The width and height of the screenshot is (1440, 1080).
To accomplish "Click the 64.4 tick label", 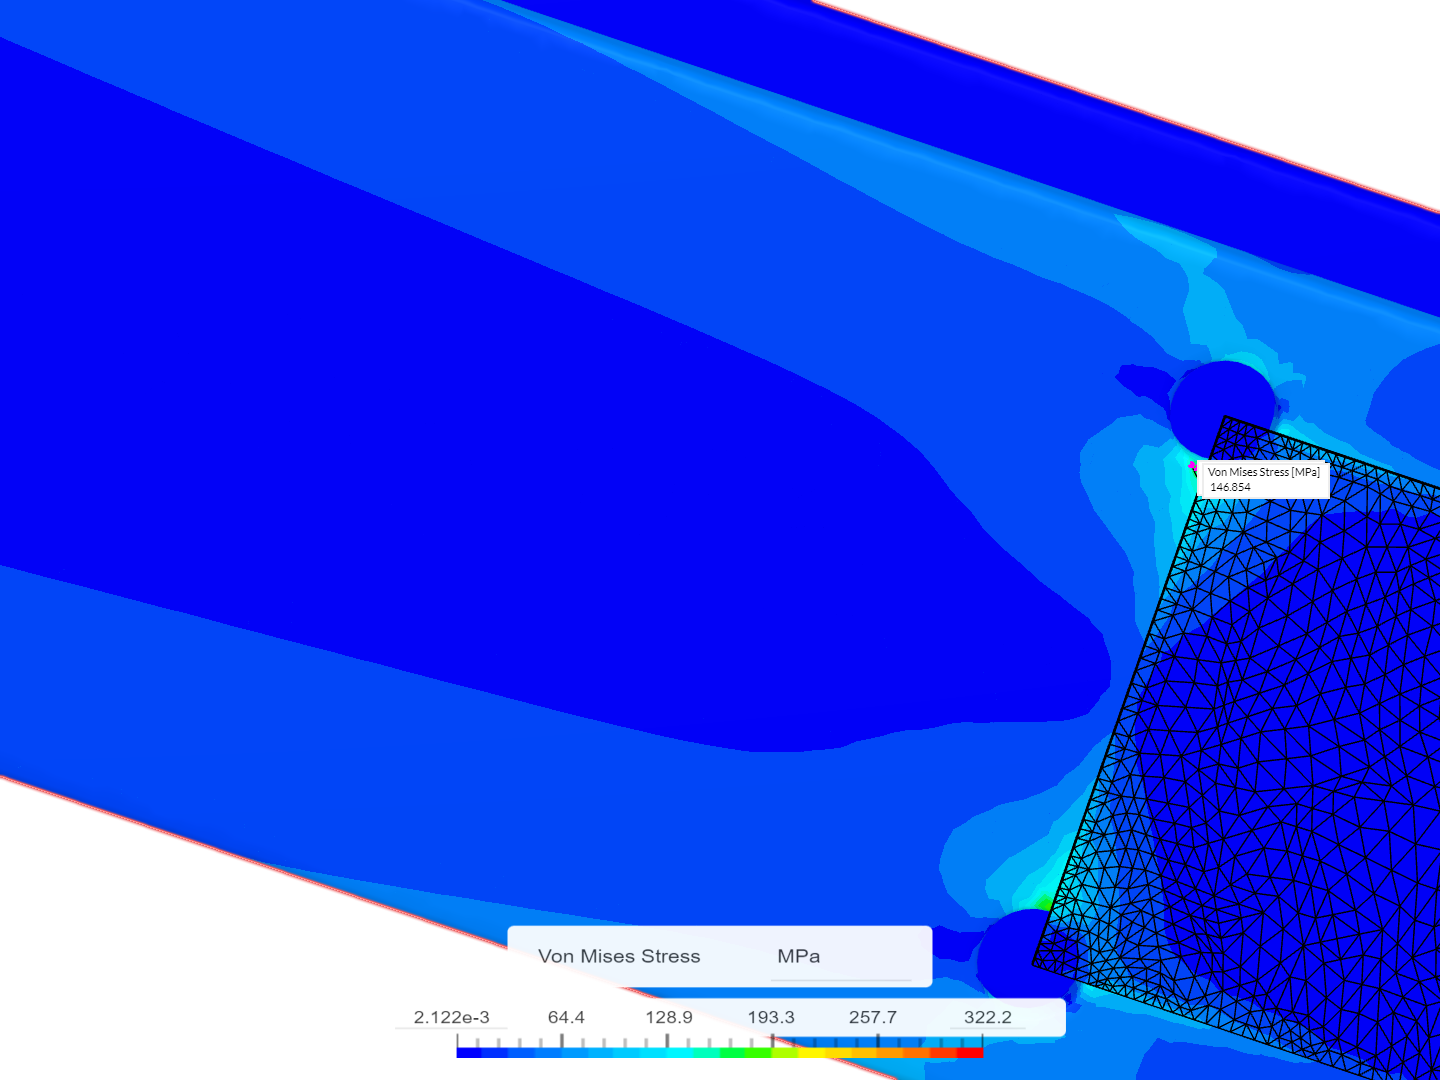I will click(x=565, y=1016).
